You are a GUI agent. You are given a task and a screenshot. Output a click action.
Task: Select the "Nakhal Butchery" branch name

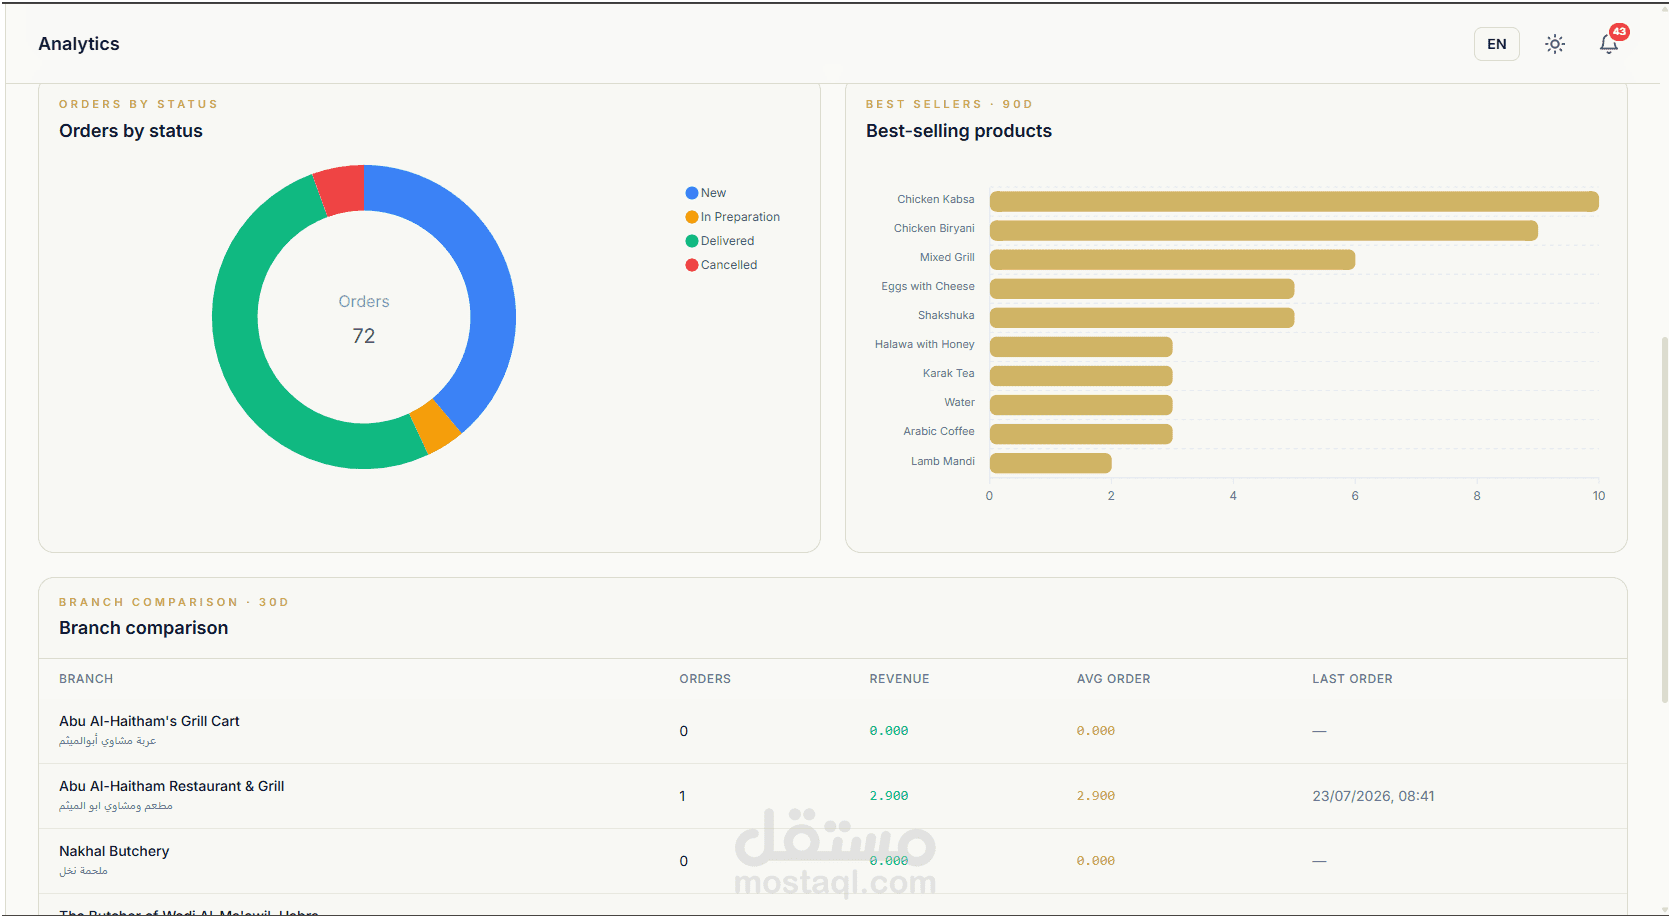114,851
